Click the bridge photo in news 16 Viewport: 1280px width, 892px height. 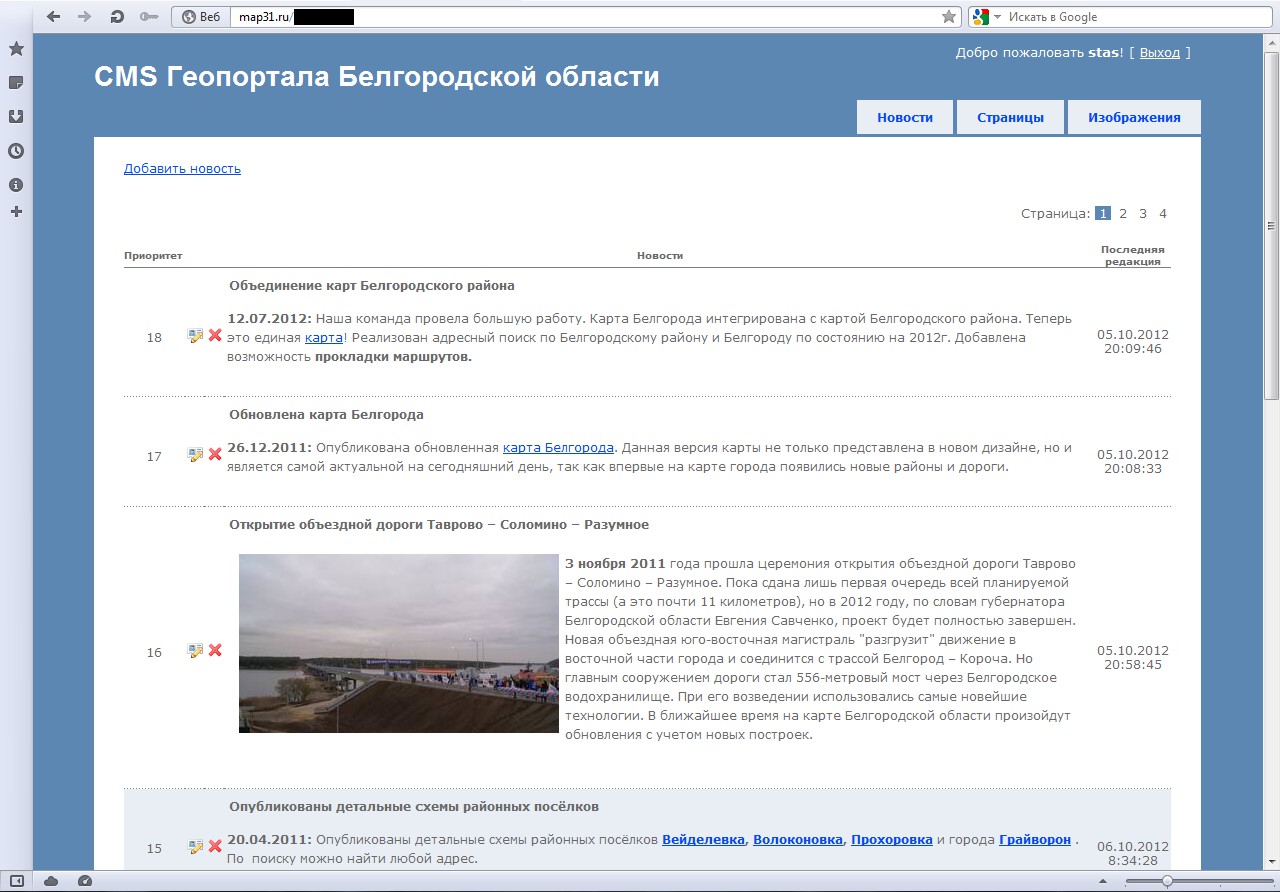click(x=398, y=643)
